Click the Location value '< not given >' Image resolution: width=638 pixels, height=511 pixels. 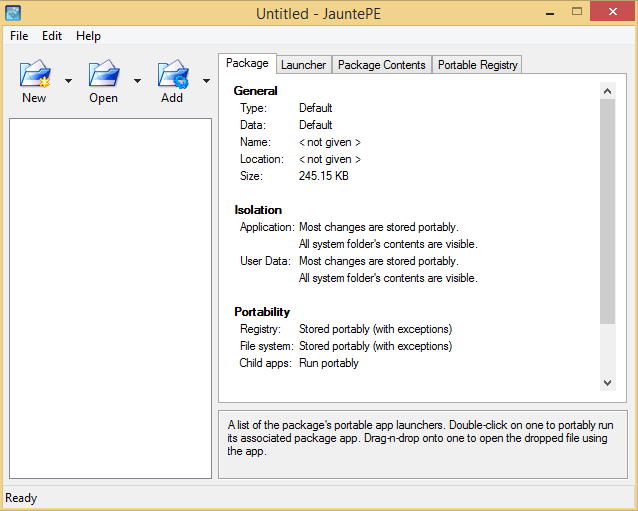pos(330,159)
